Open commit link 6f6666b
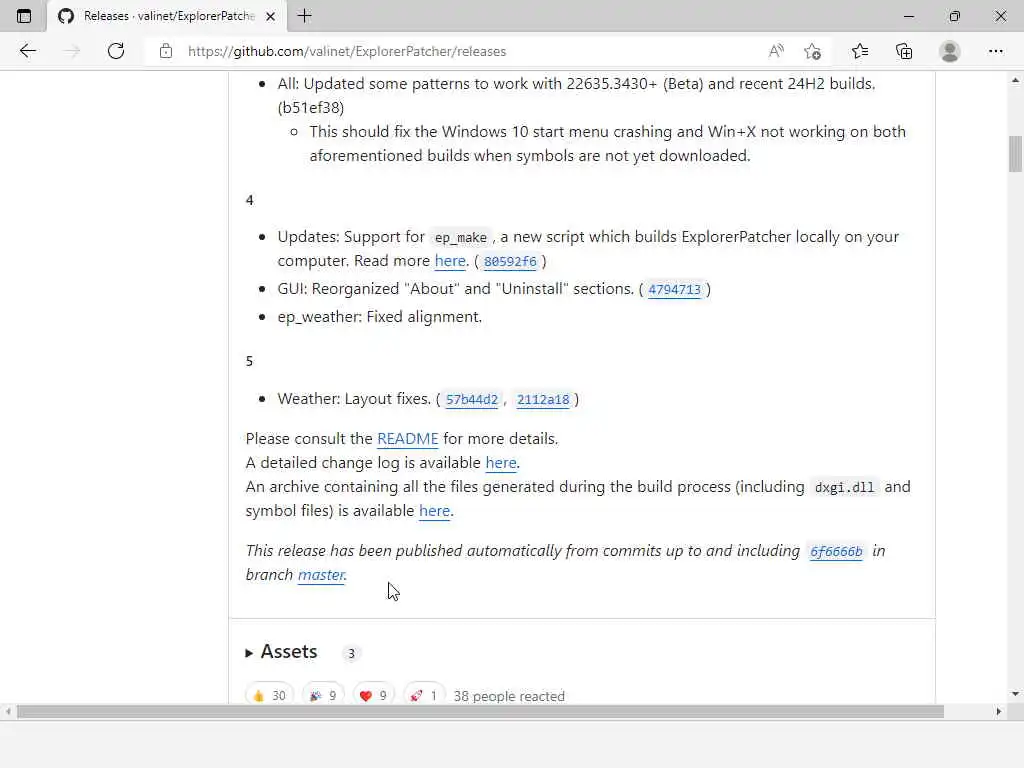The image size is (1024, 768). [x=836, y=551]
